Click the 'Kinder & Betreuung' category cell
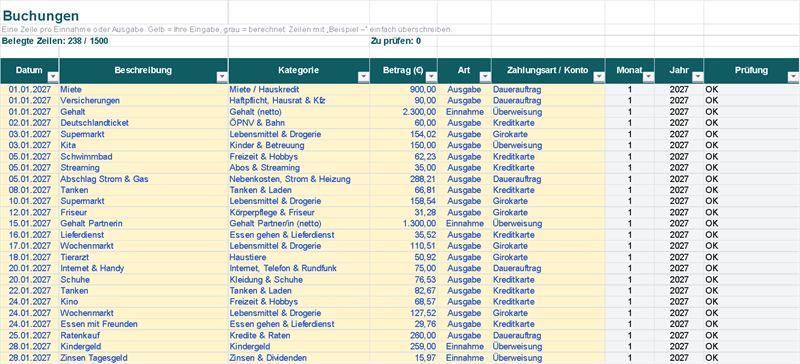The height and width of the screenshot is (364, 800). coord(299,145)
